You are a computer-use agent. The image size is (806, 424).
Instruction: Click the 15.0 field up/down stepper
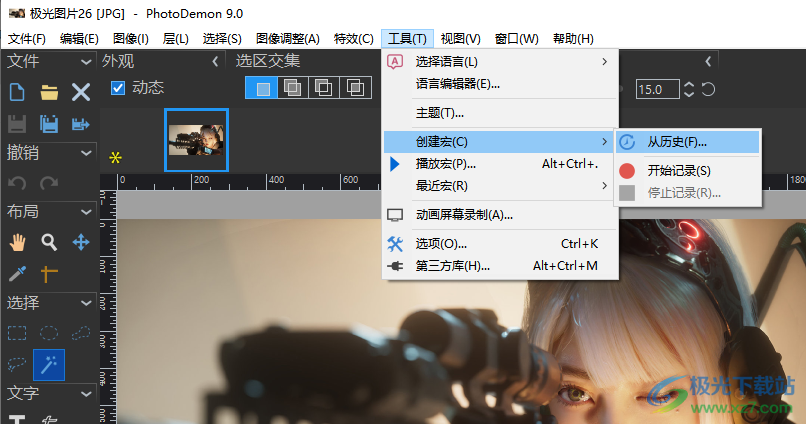[x=689, y=89]
